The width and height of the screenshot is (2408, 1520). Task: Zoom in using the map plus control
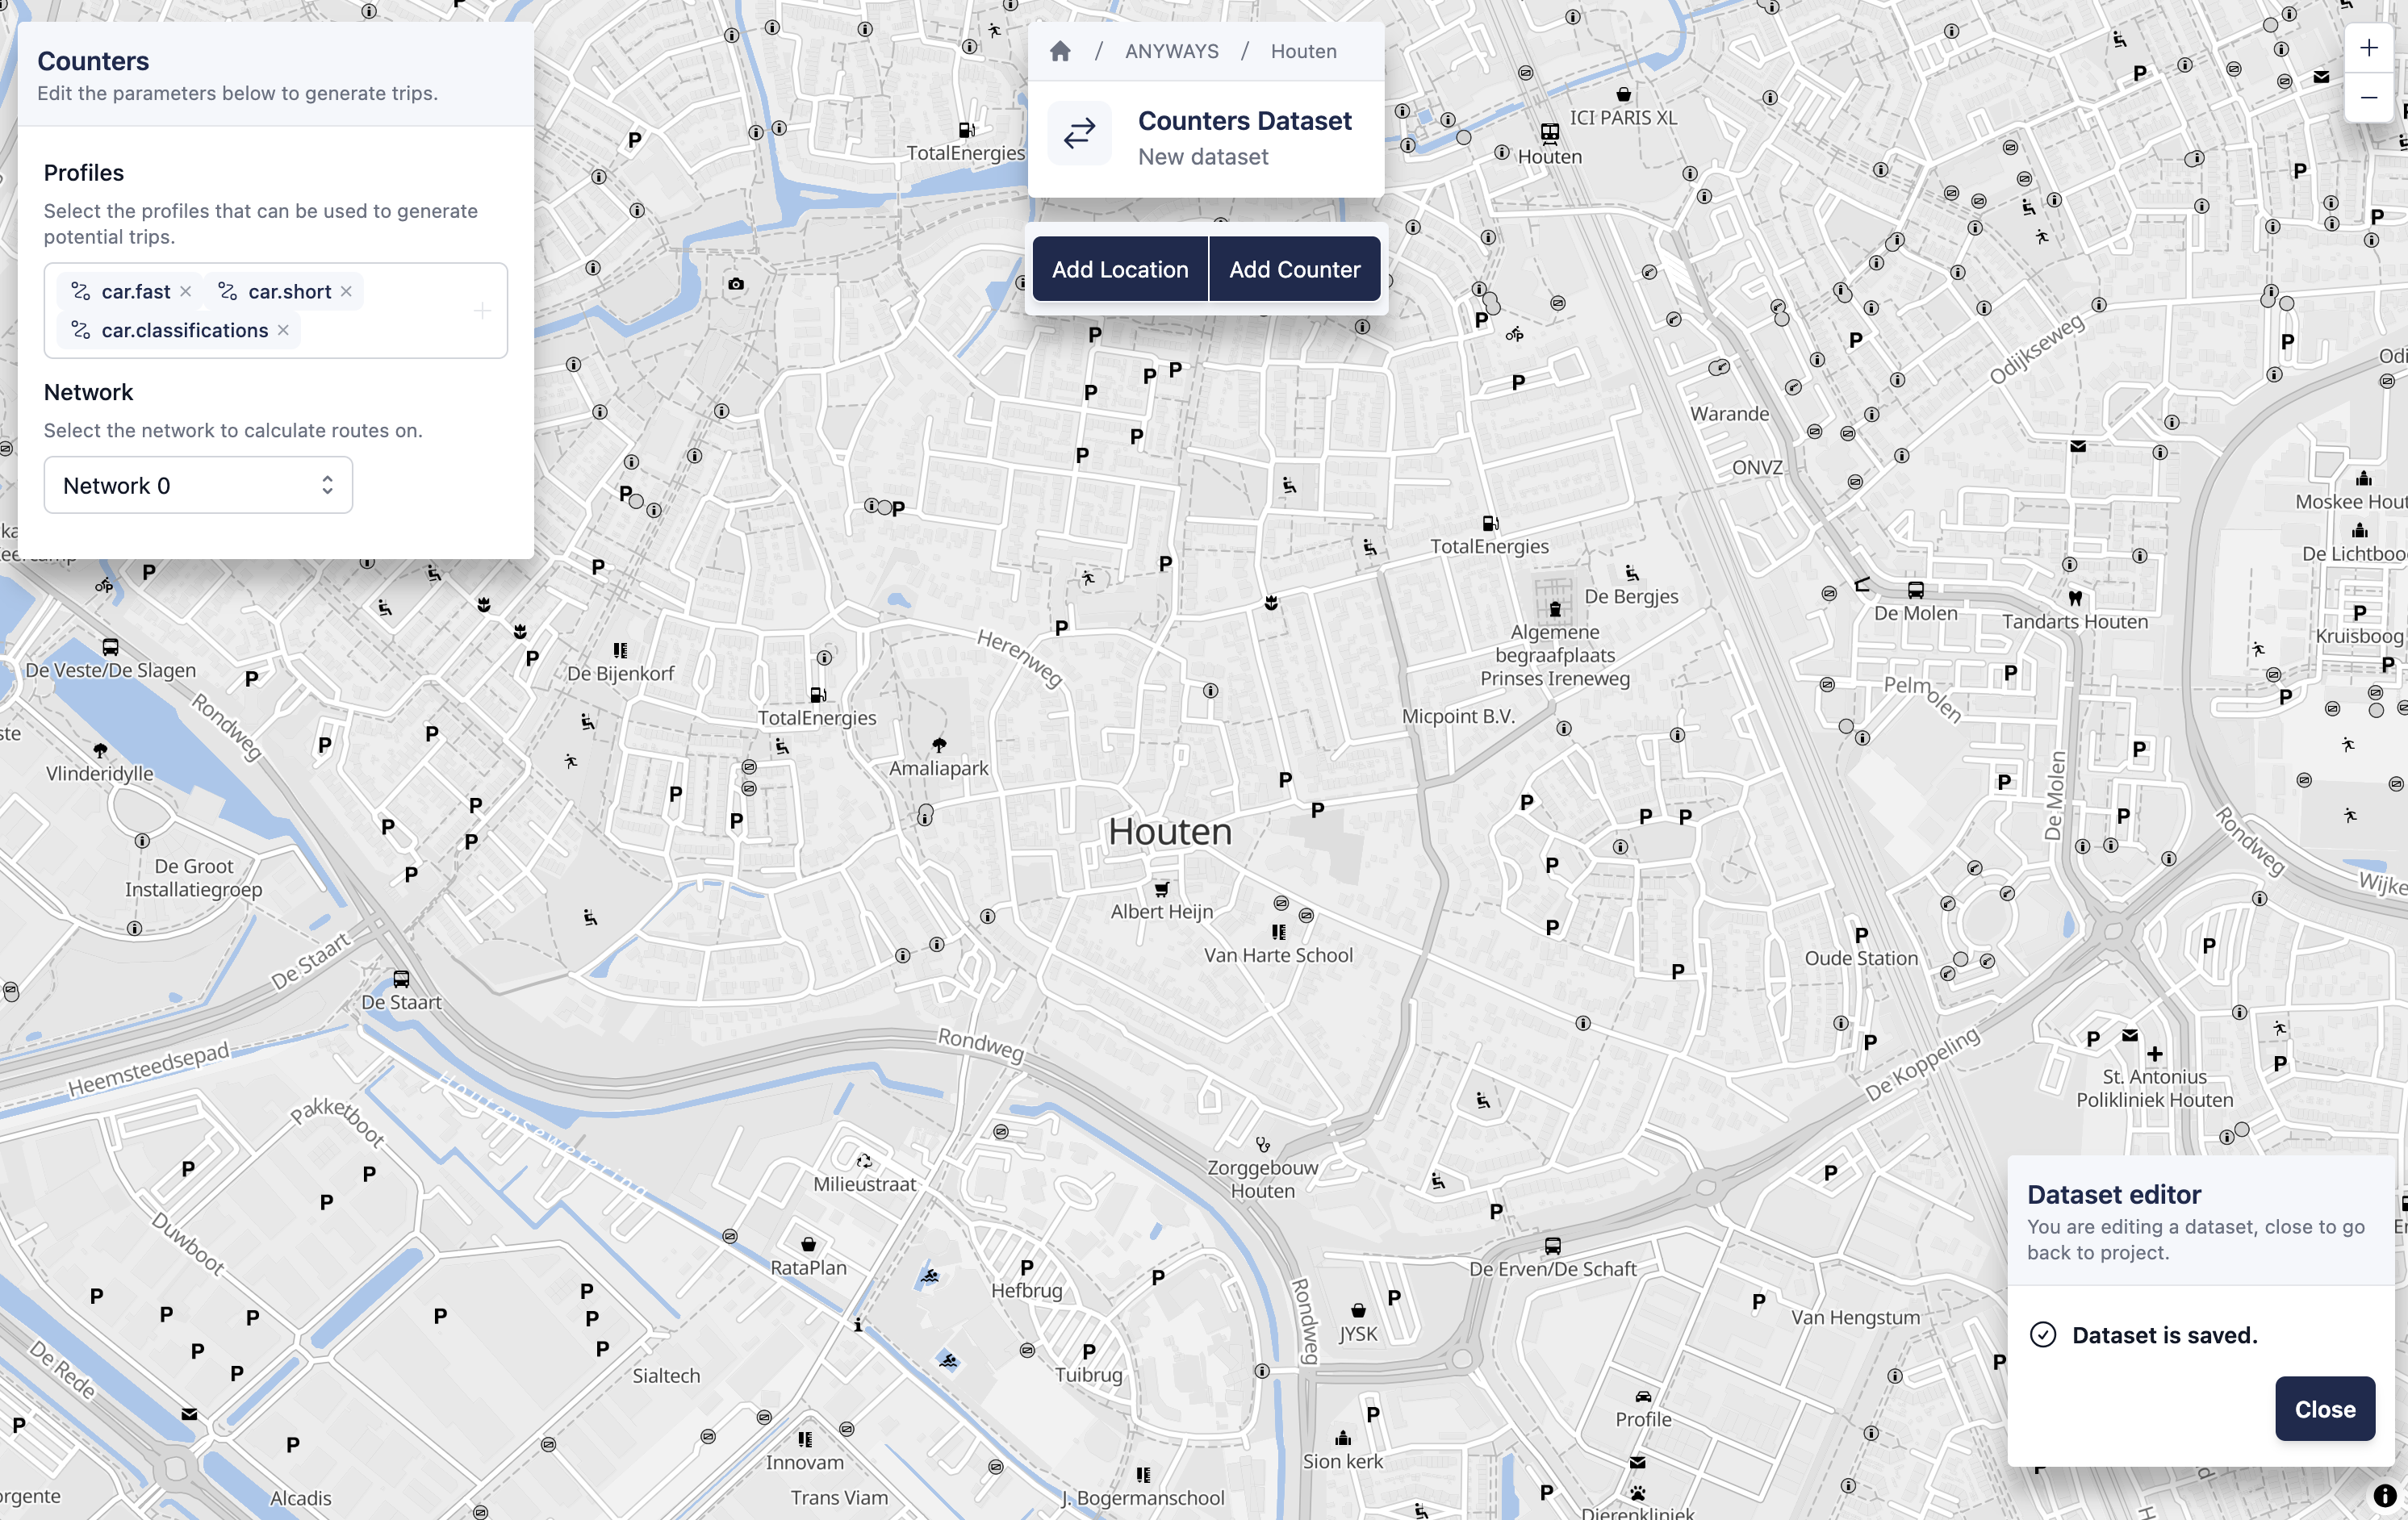2369,47
